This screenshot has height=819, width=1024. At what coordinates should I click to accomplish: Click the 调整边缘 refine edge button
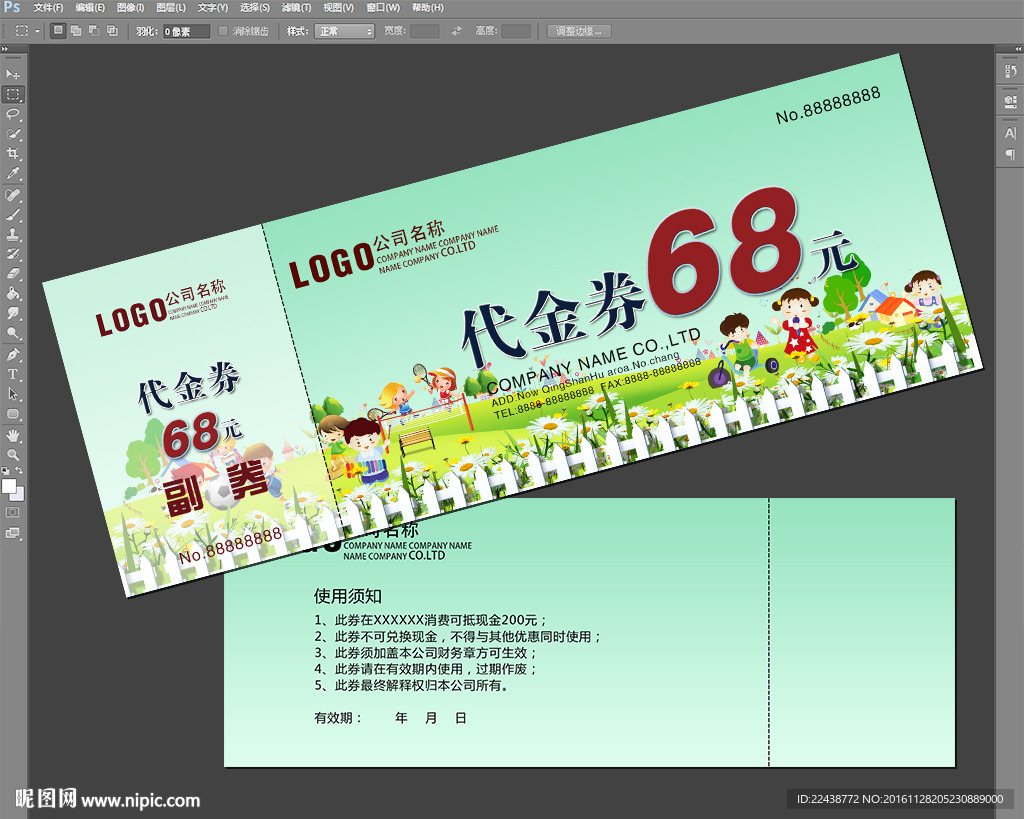click(579, 31)
